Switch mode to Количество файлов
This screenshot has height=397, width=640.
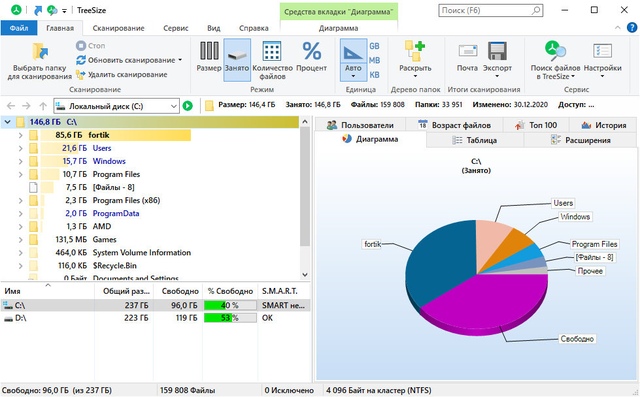(x=272, y=60)
